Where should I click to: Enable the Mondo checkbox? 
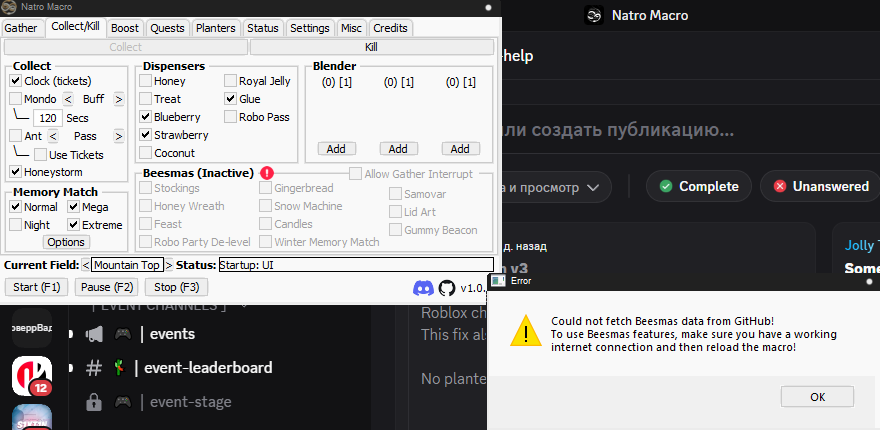pos(16,99)
